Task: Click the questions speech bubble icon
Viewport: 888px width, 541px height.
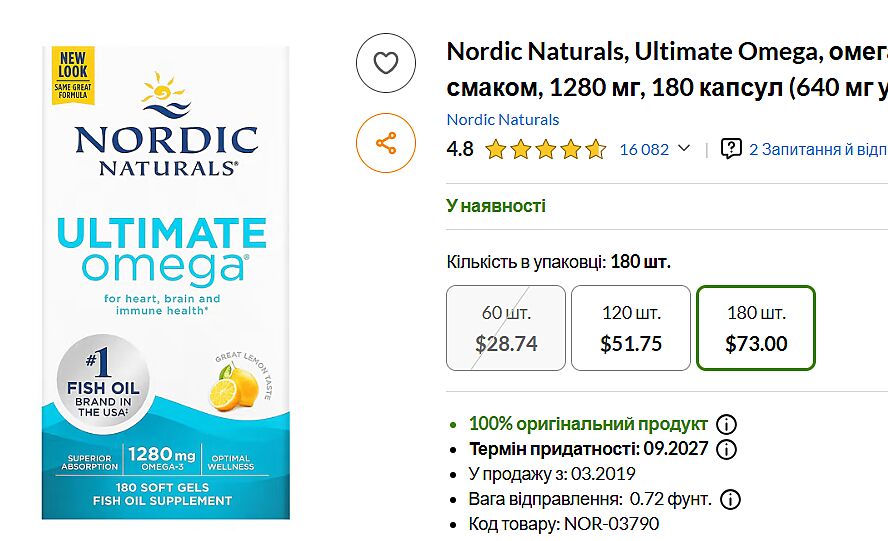Action: (732, 149)
